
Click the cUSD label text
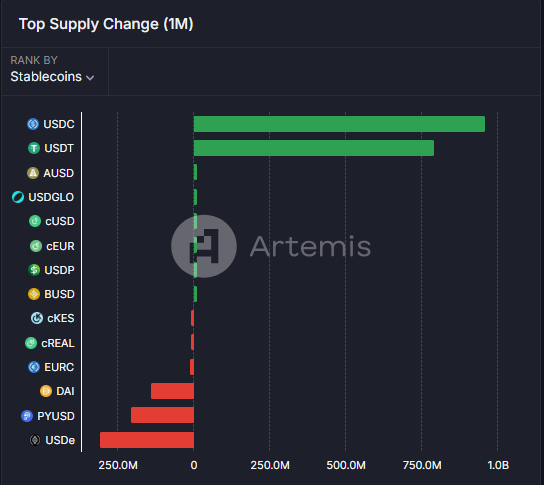(60, 221)
